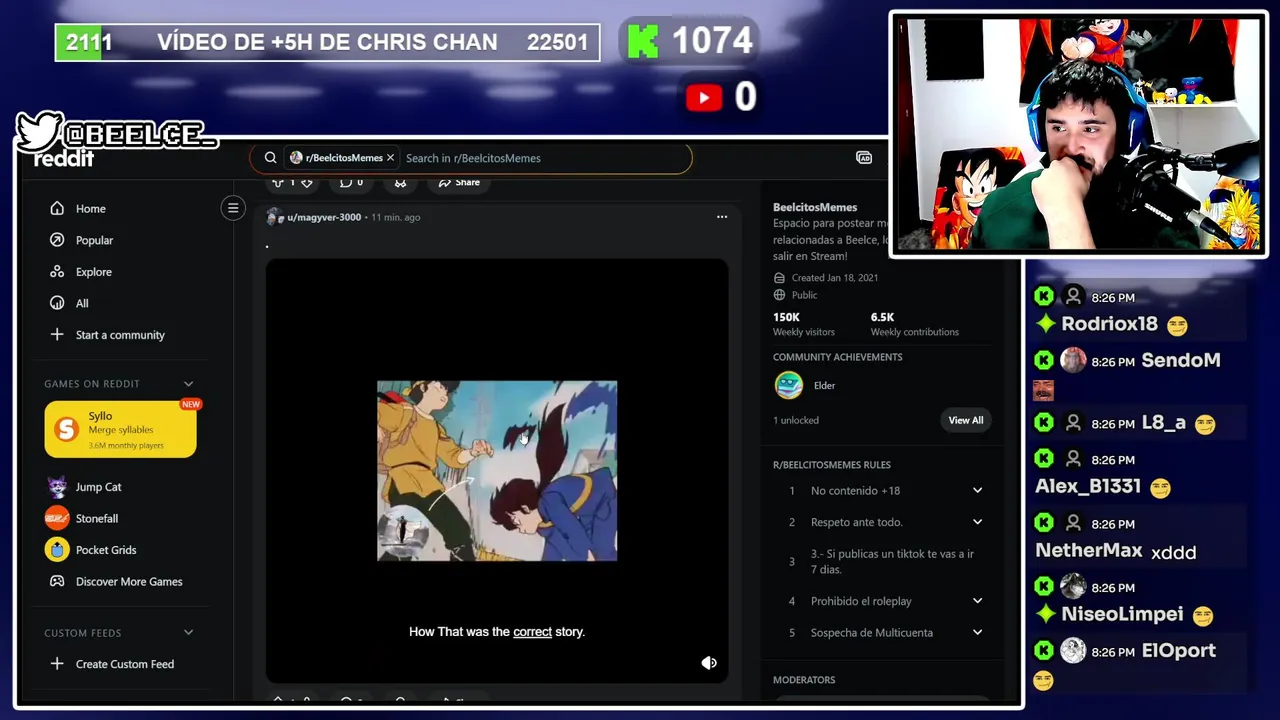Click the TikTok rule number 3 text
The image size is (1280, 720).
(x=892, y=561)
